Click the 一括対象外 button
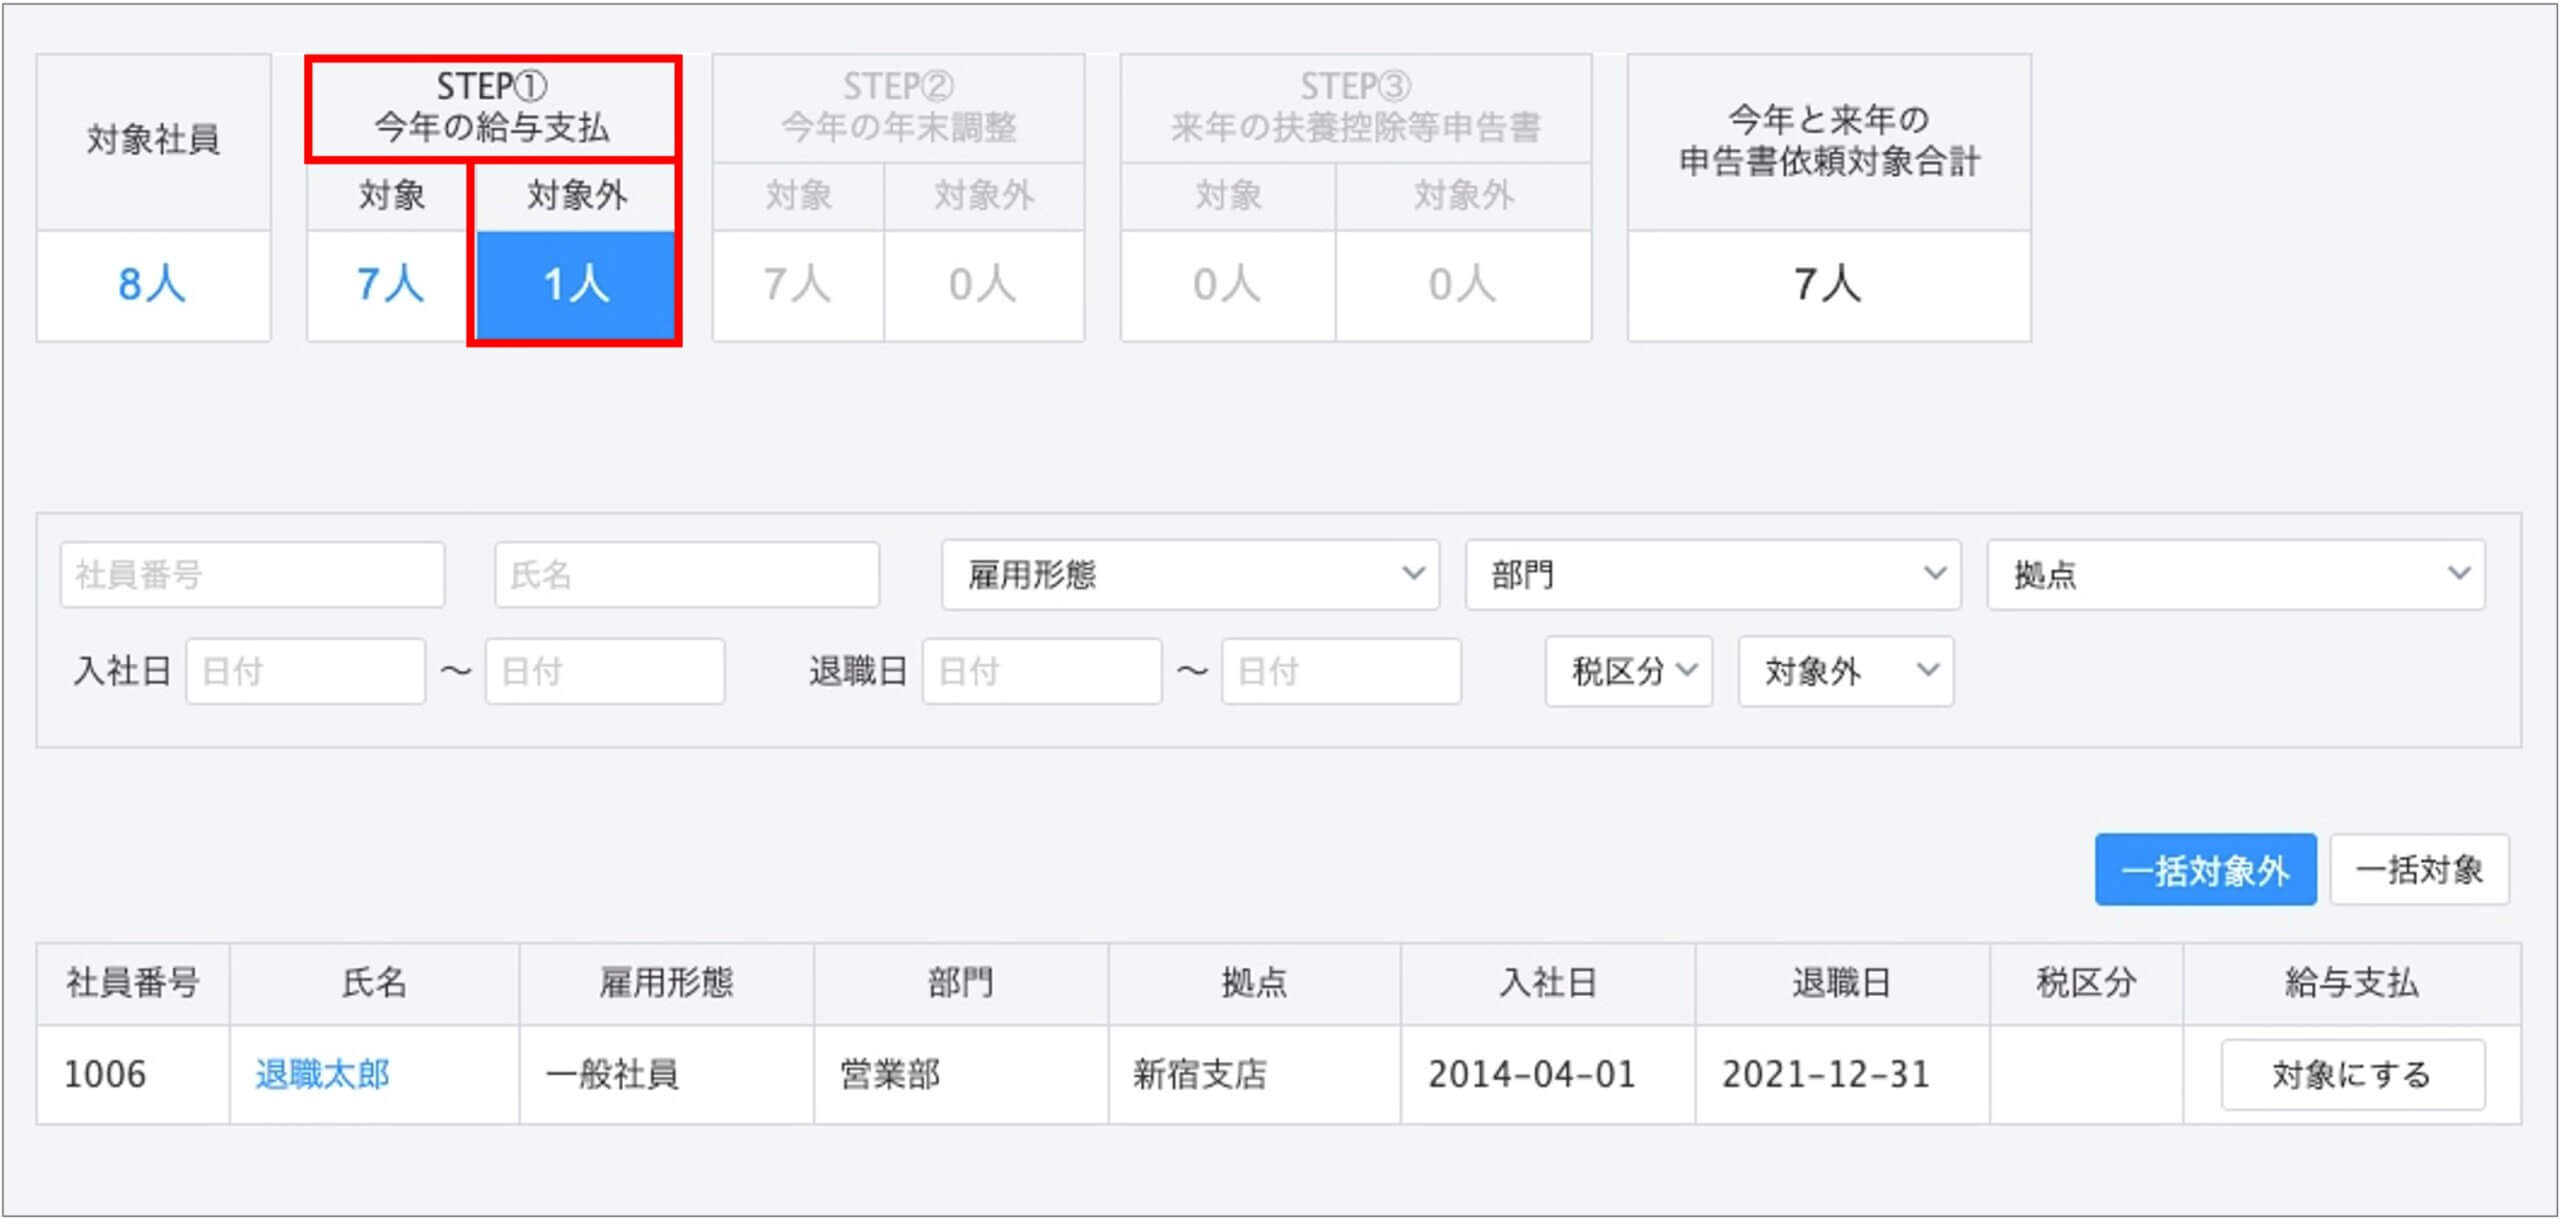 [x=2205, y=870]
